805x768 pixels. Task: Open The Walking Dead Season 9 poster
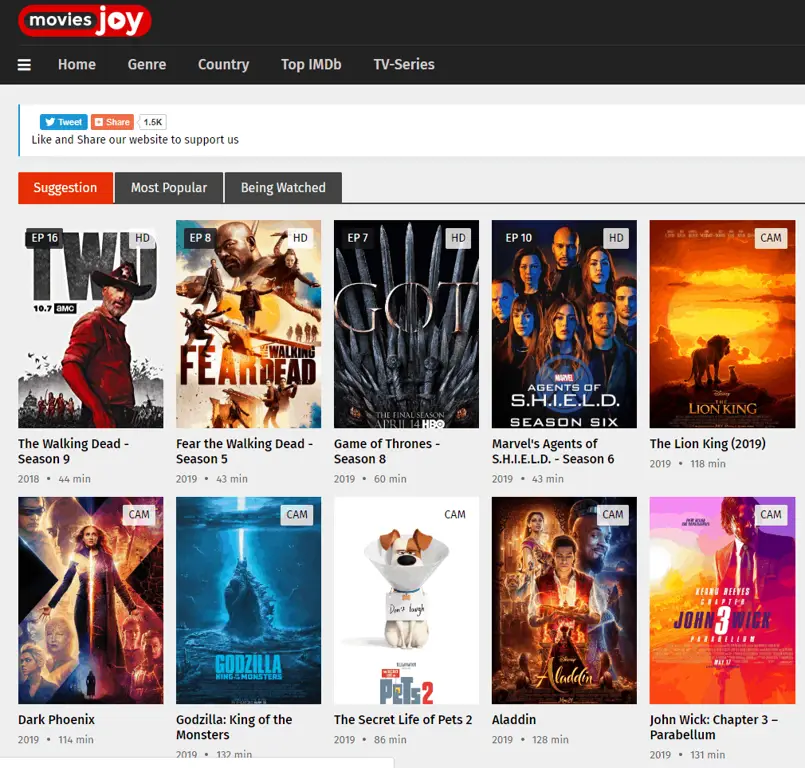click(91, 324)
